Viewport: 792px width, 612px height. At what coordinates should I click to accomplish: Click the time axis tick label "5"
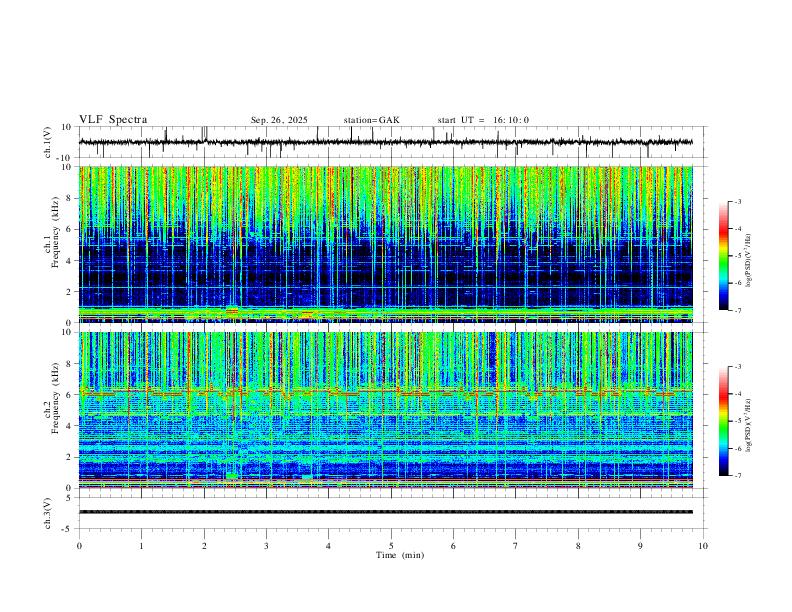[391, 546]
